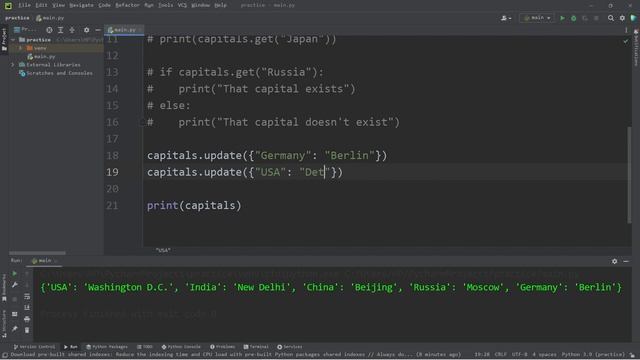Image resolution: width=640 pixels, height=360 pixels.
Task: Click the Select Opened File target icon
Action: (x=49, y=30)
